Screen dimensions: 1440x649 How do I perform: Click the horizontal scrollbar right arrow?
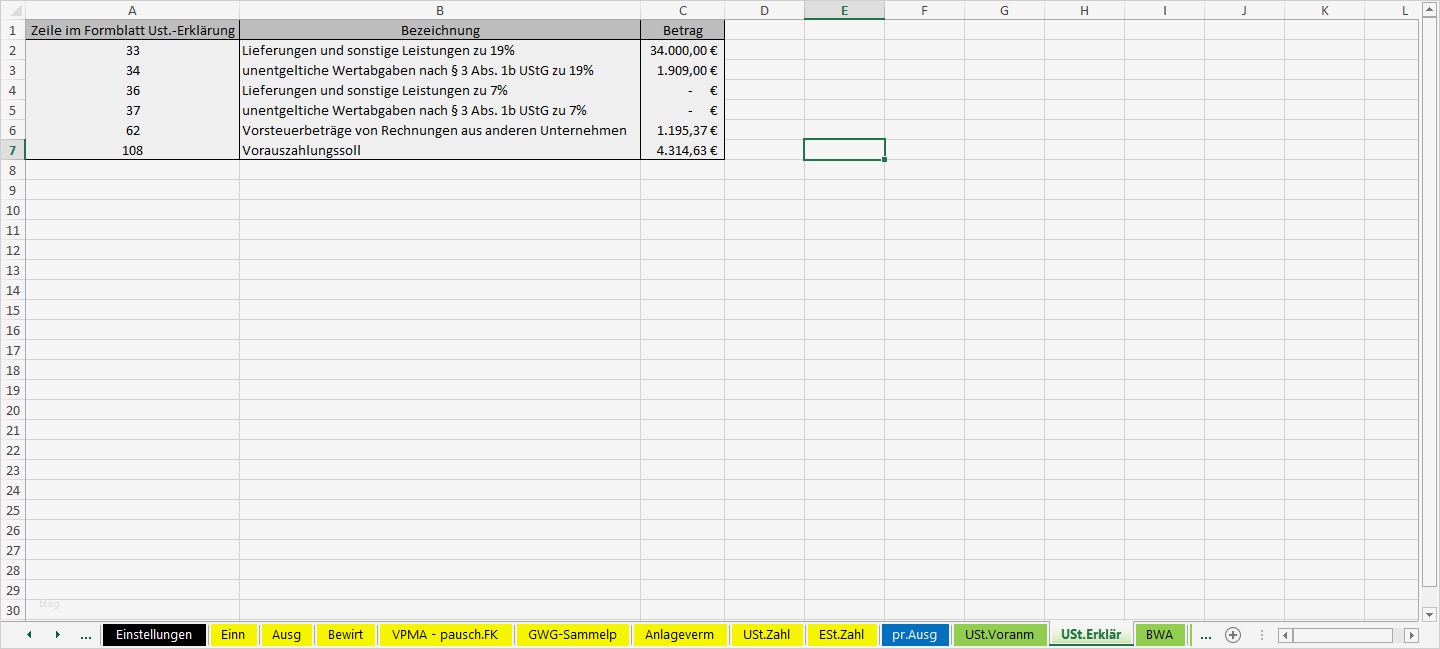[1412, 634]
